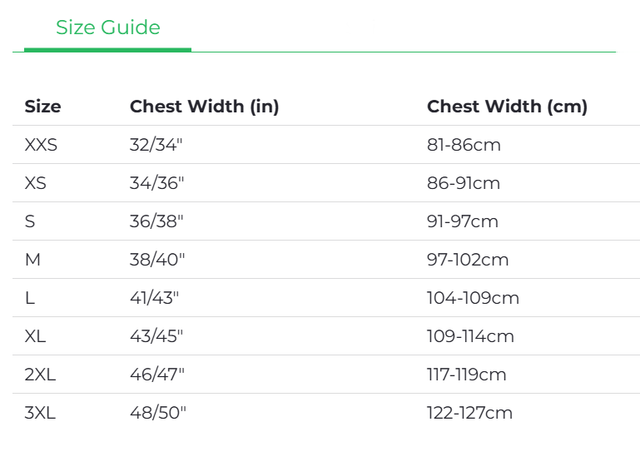The image size is (640, 452).
Task: Click the 46/47" inch measurement
Action: (x=157, y=374)
